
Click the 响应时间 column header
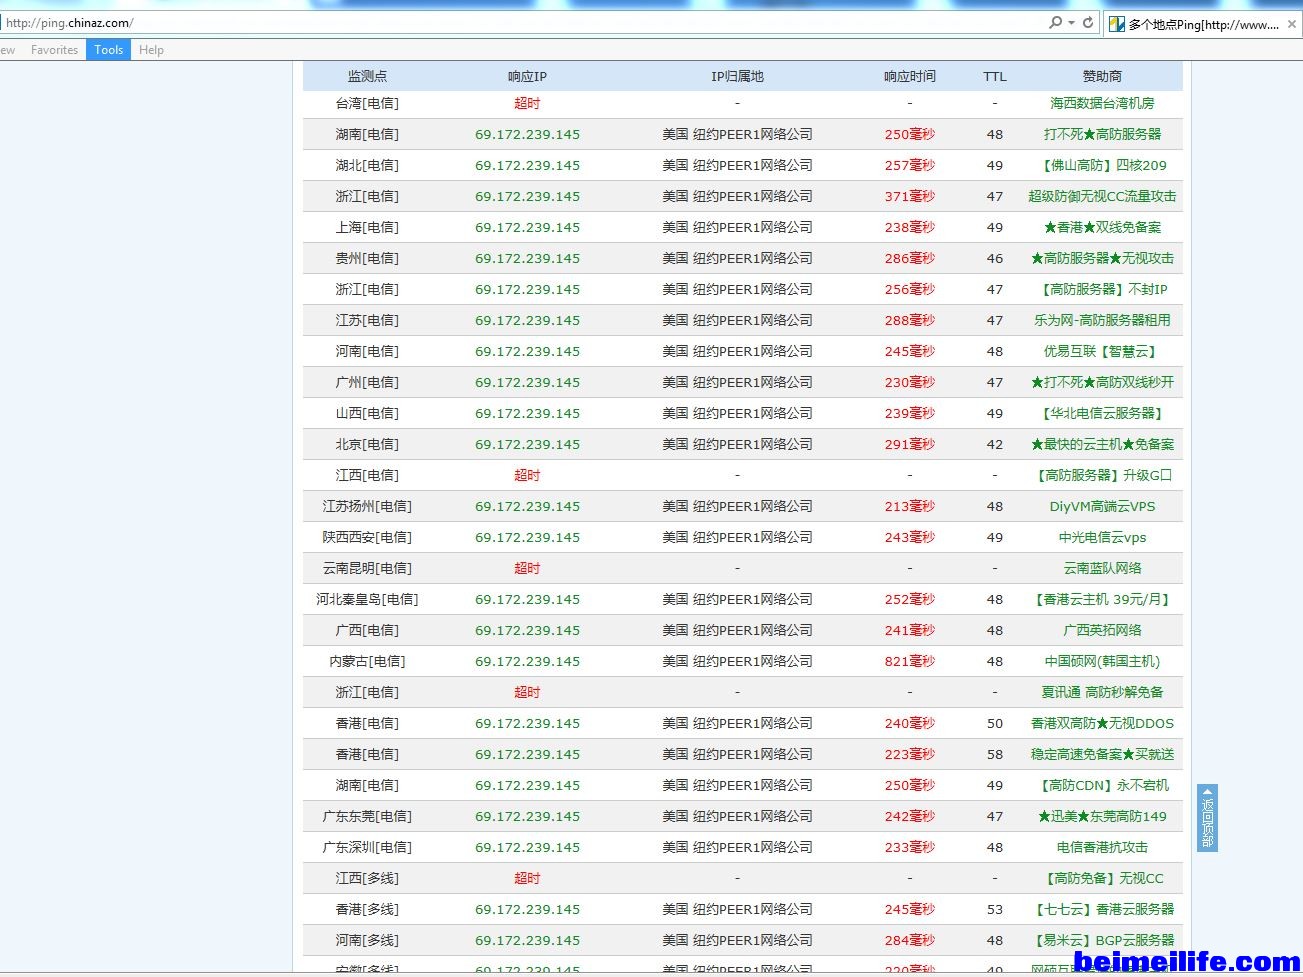click(909, 76)
